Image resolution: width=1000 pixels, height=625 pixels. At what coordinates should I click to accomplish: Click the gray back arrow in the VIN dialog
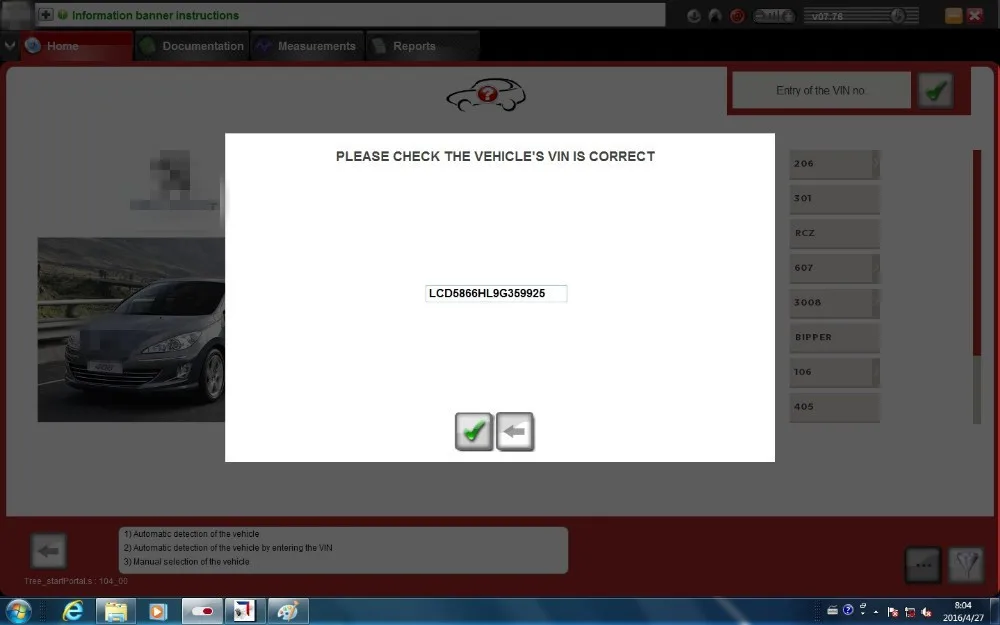point(515,432)
